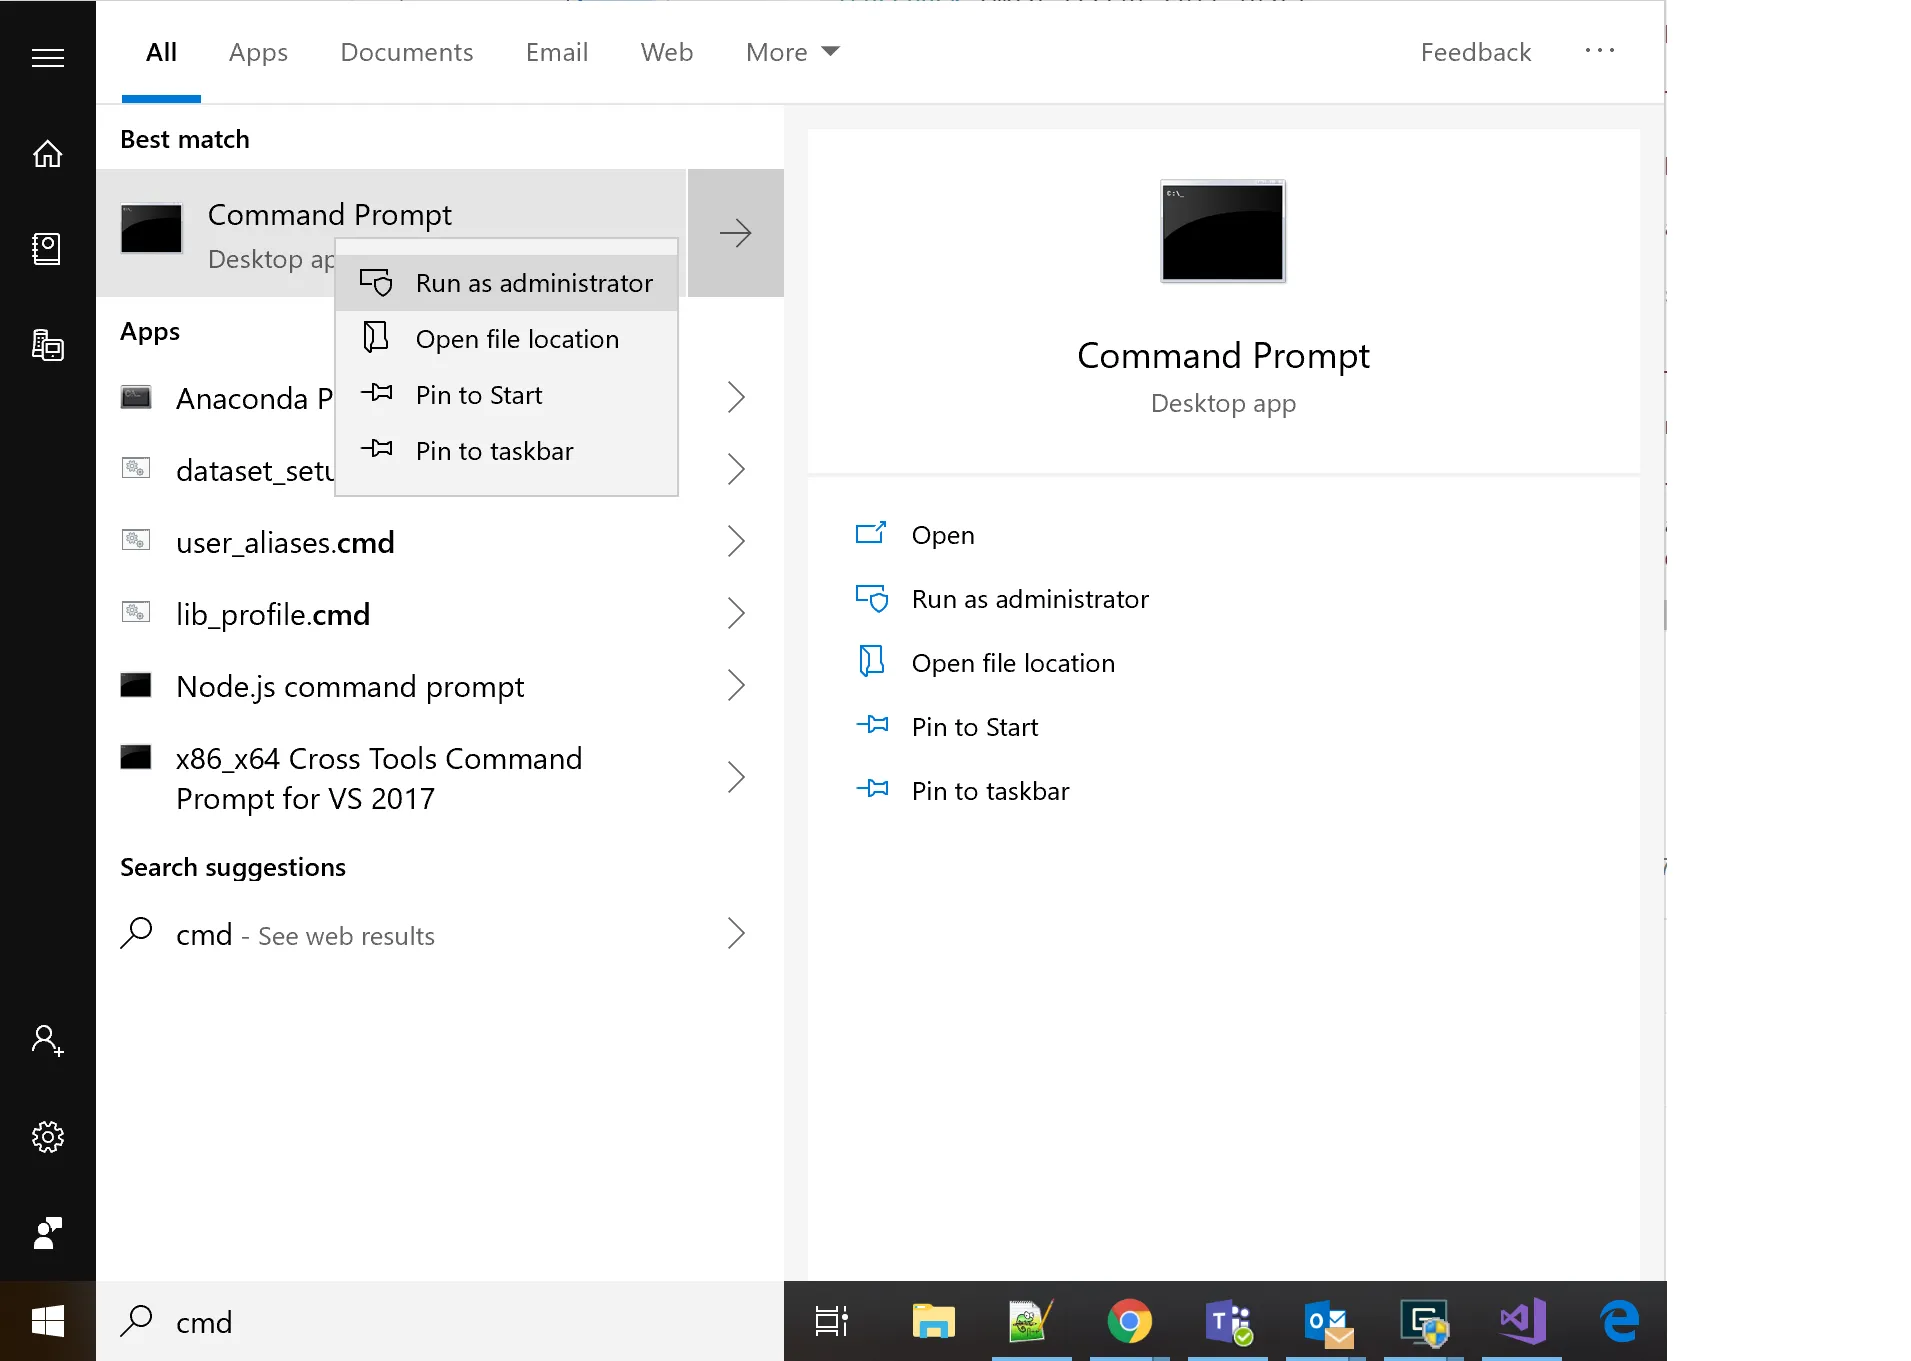Click the hamburger menu icon
This screenshot has width=1911, height=1361.
coord(47,58)
